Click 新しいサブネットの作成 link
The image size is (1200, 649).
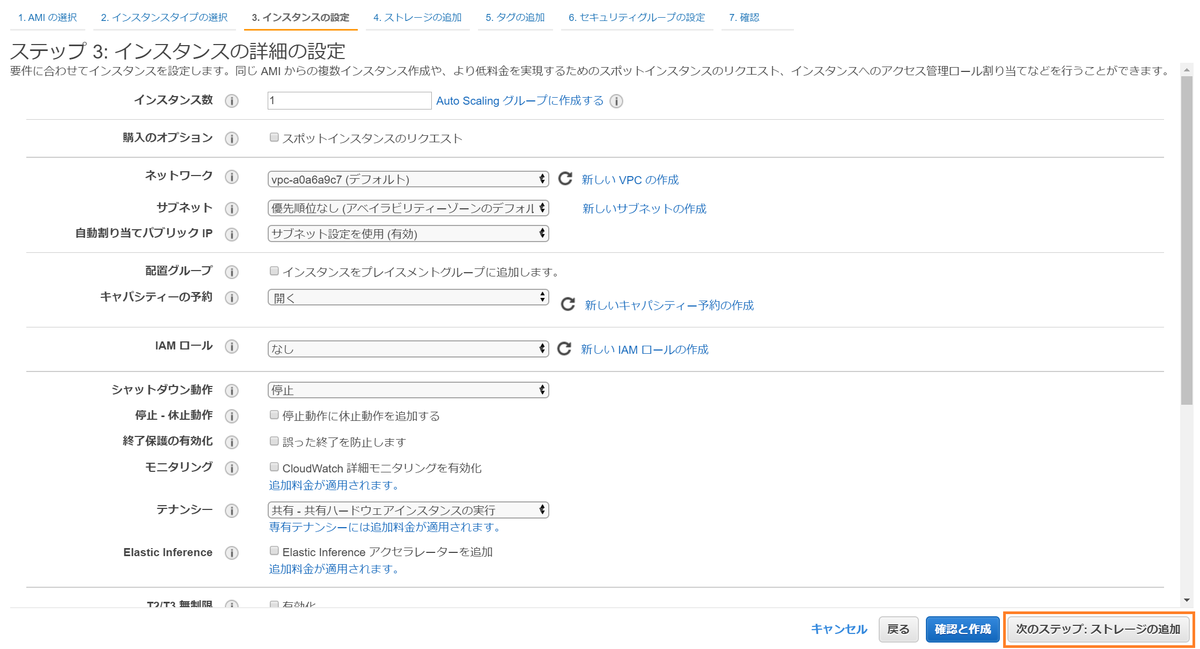645,208
